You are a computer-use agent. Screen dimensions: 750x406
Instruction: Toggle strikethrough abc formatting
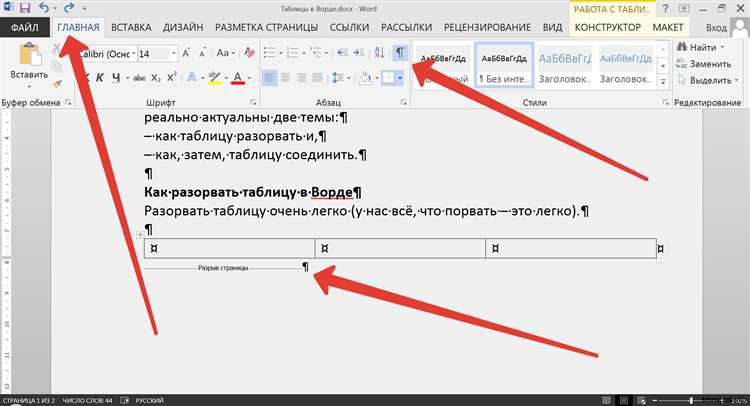tap(139, 78)
